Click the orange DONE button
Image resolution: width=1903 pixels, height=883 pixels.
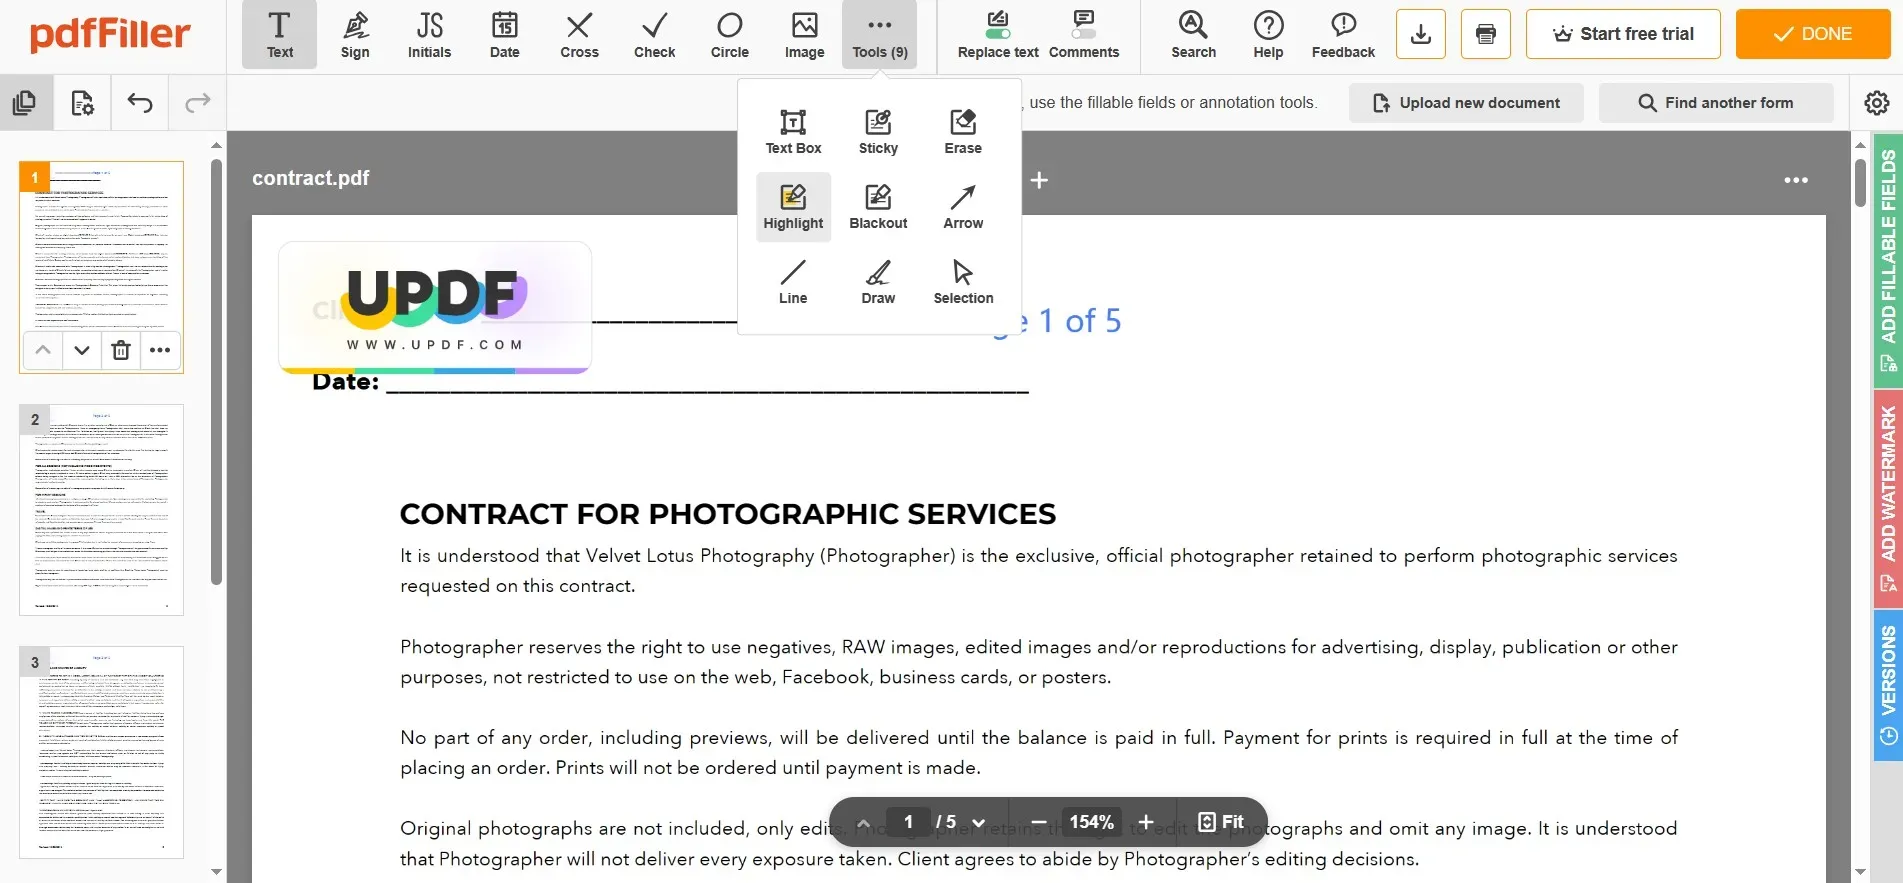tap(1813, 34)
